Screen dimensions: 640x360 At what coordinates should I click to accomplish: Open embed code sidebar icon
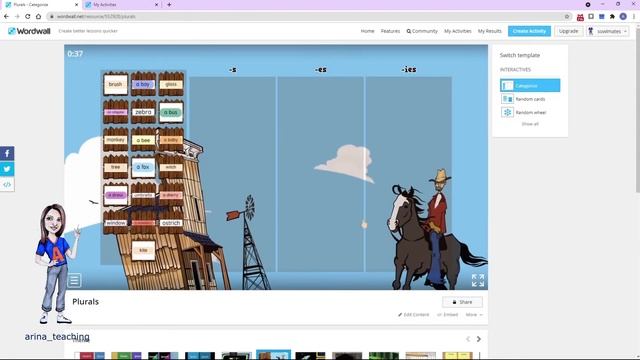7,184
